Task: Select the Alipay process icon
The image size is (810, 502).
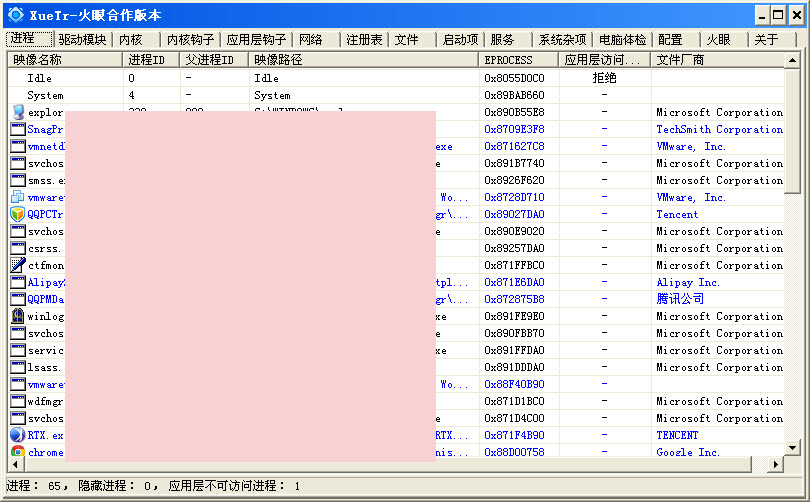Action: [x=18, y=282]
